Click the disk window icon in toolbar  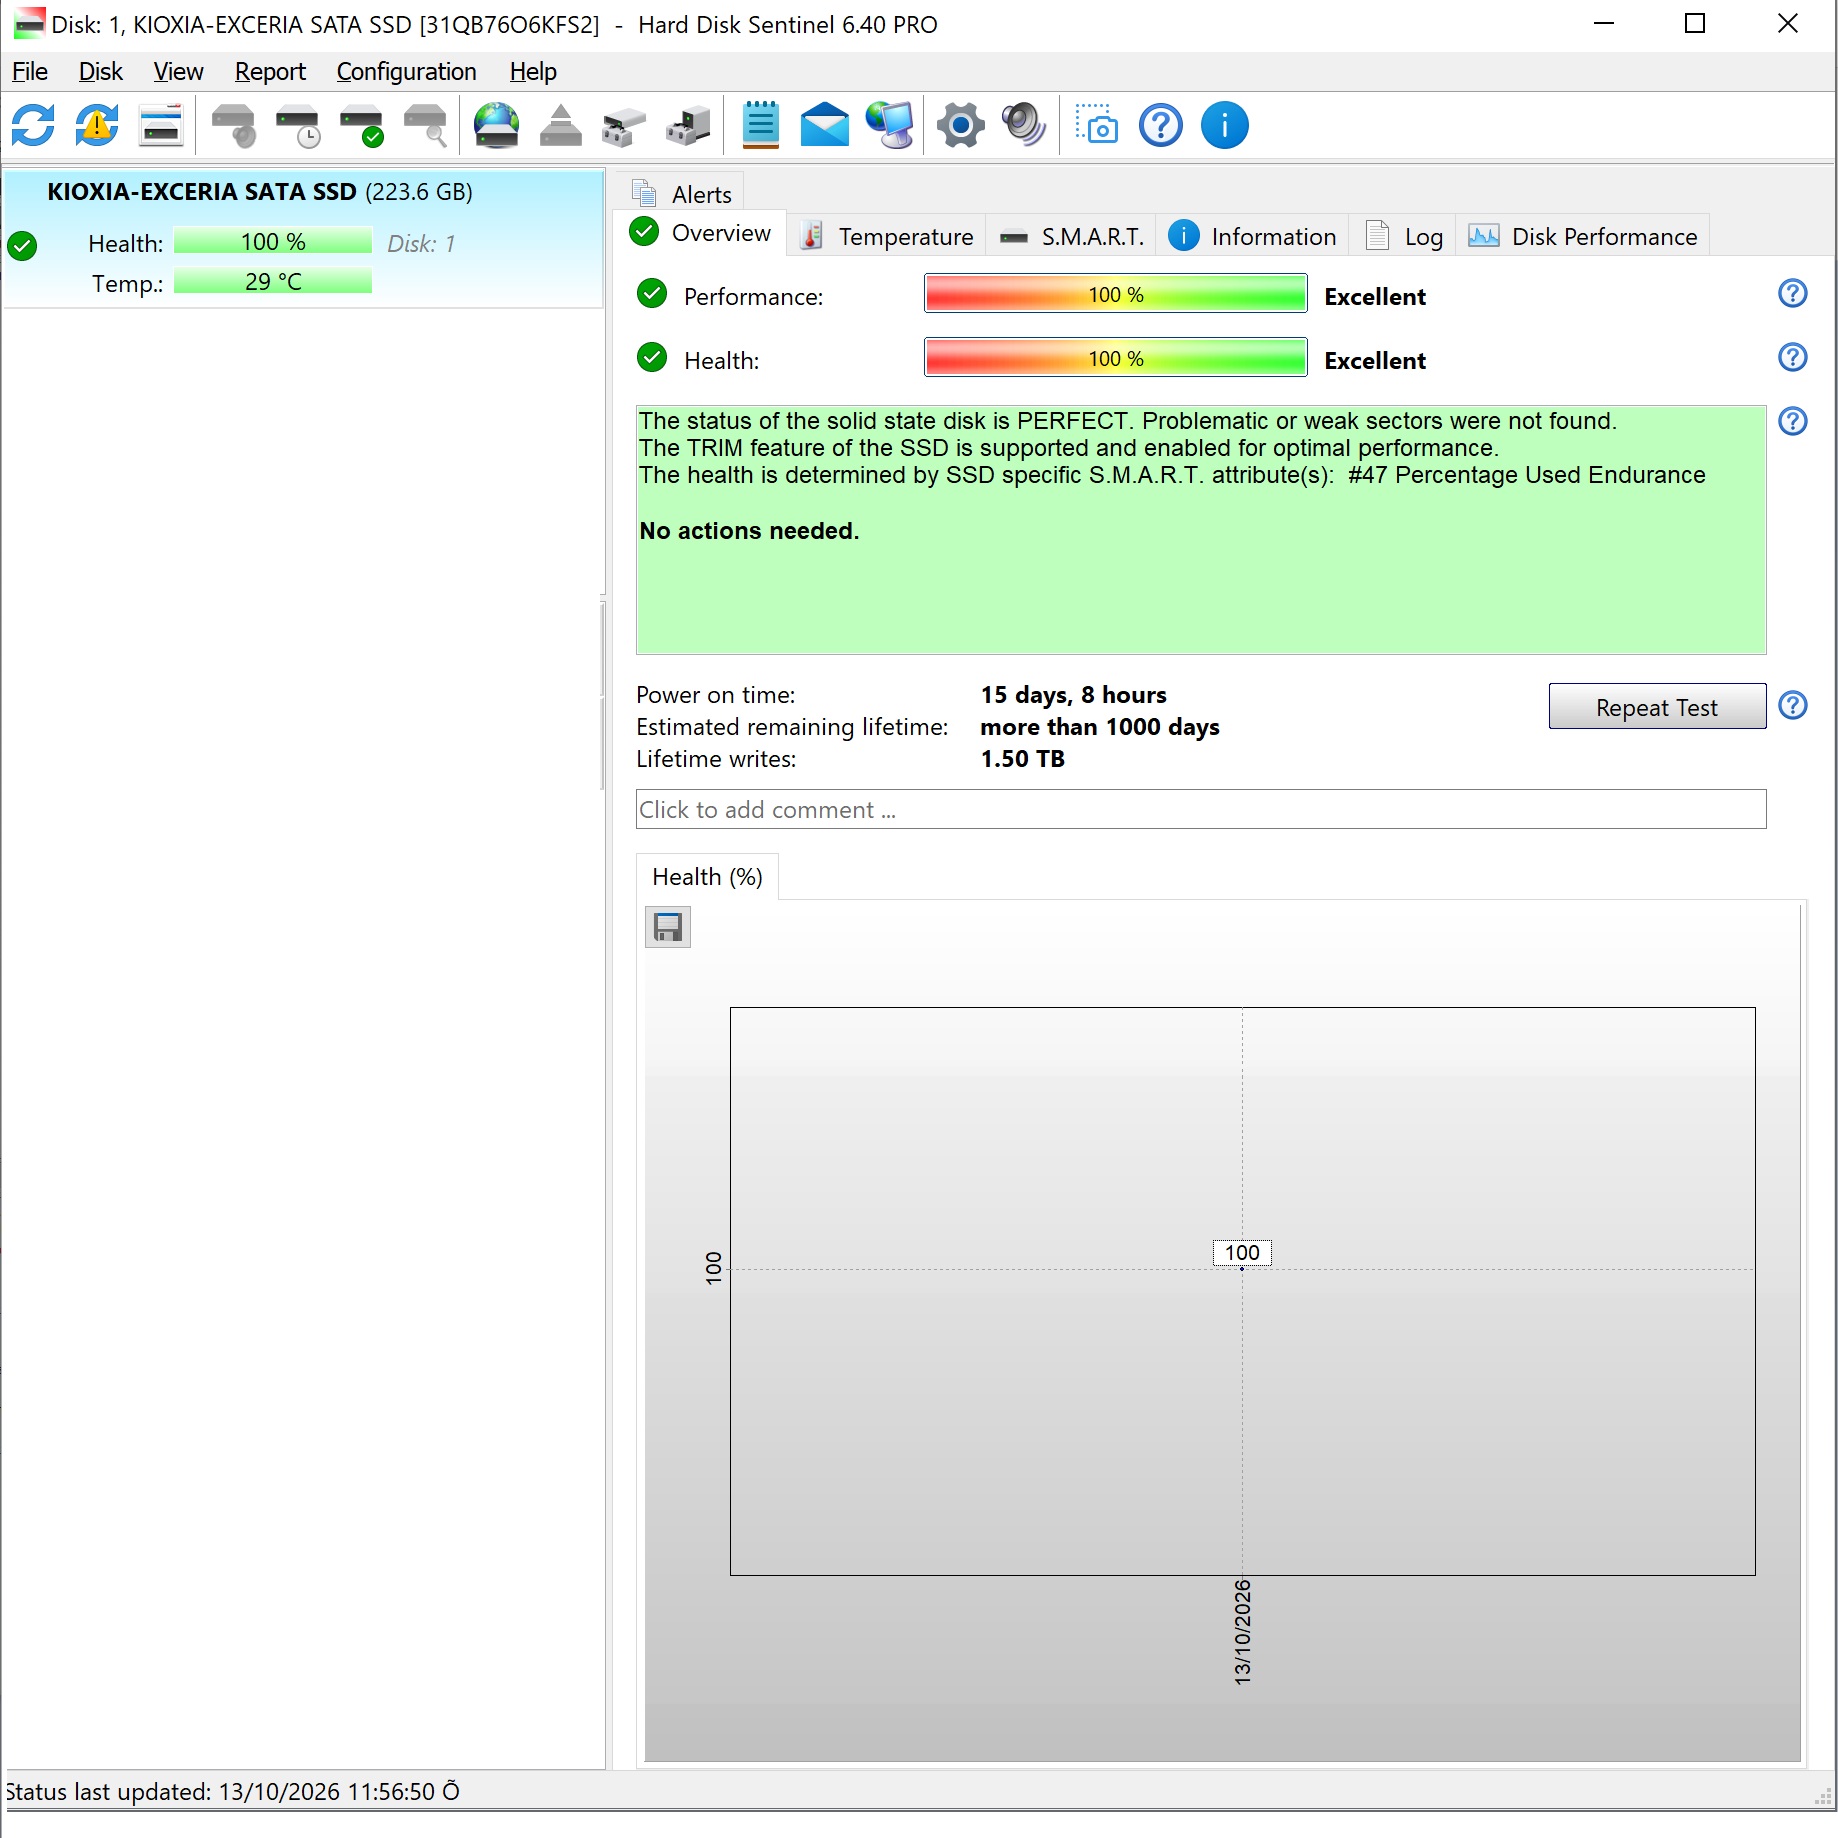coord(161,126)
